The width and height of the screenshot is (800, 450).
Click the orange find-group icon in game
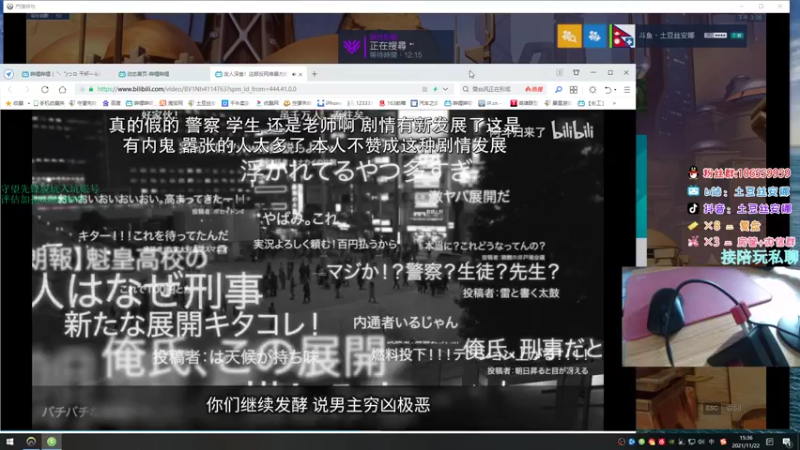(569, 36)
